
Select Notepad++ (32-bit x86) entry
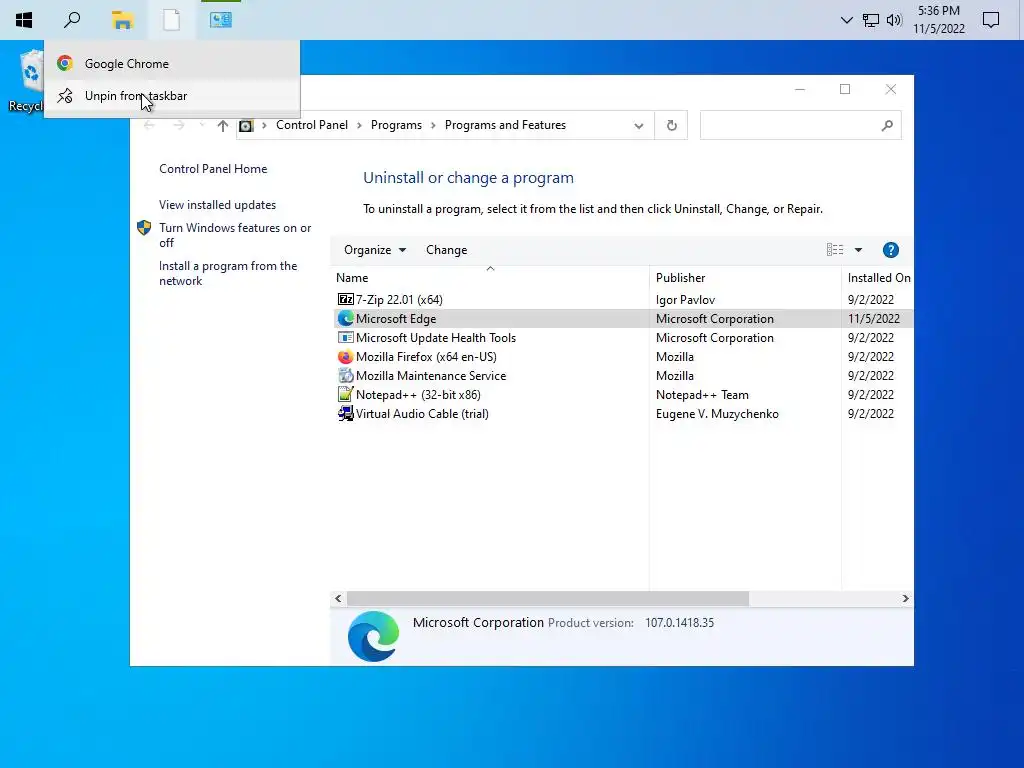[x=623, y=394]
